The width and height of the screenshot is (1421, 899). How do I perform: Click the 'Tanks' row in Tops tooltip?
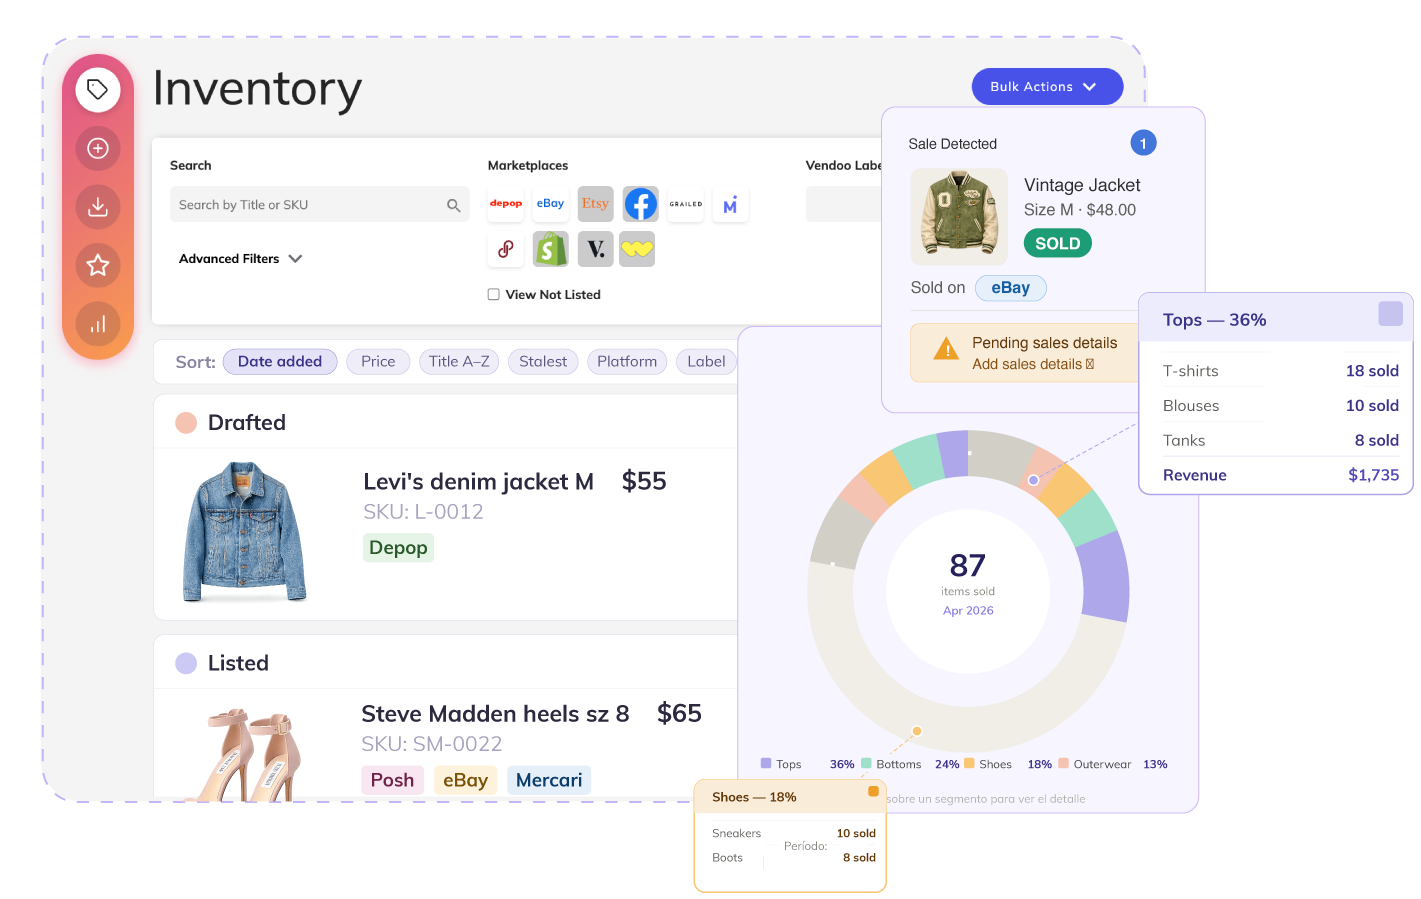pos(1280,440)
